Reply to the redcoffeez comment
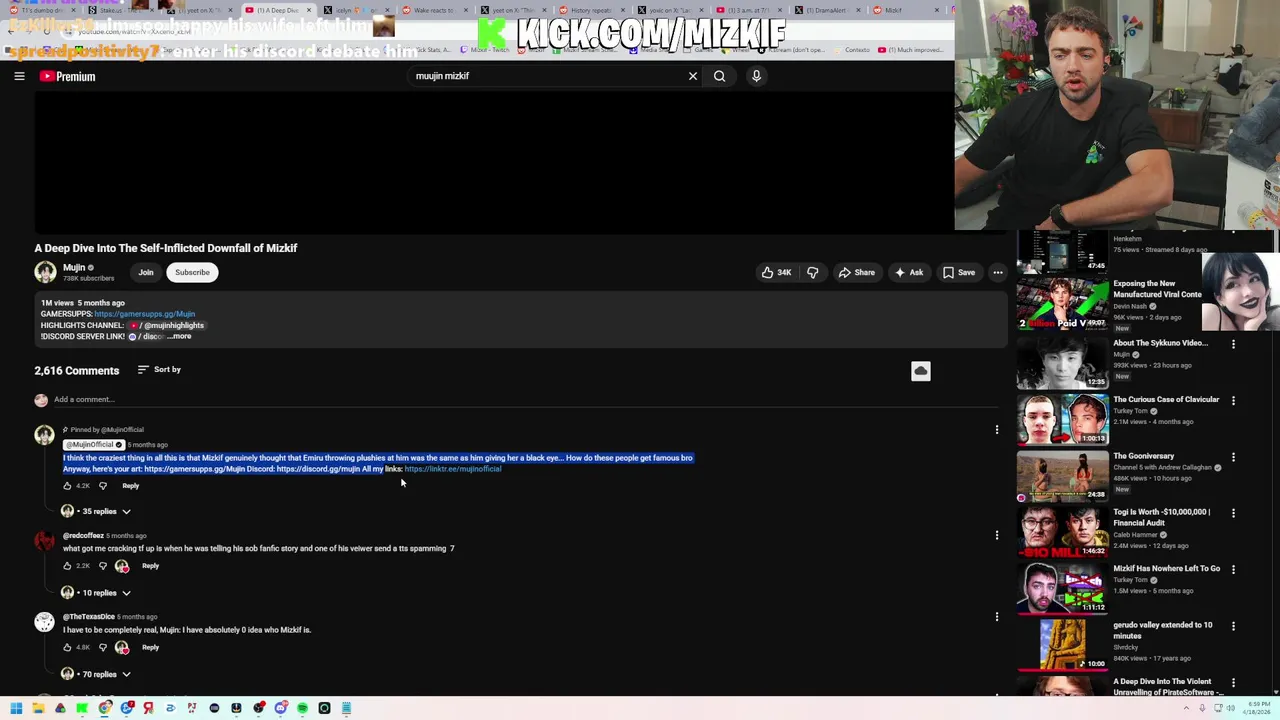Screen dimensions: 1280x720 [150, 566]
